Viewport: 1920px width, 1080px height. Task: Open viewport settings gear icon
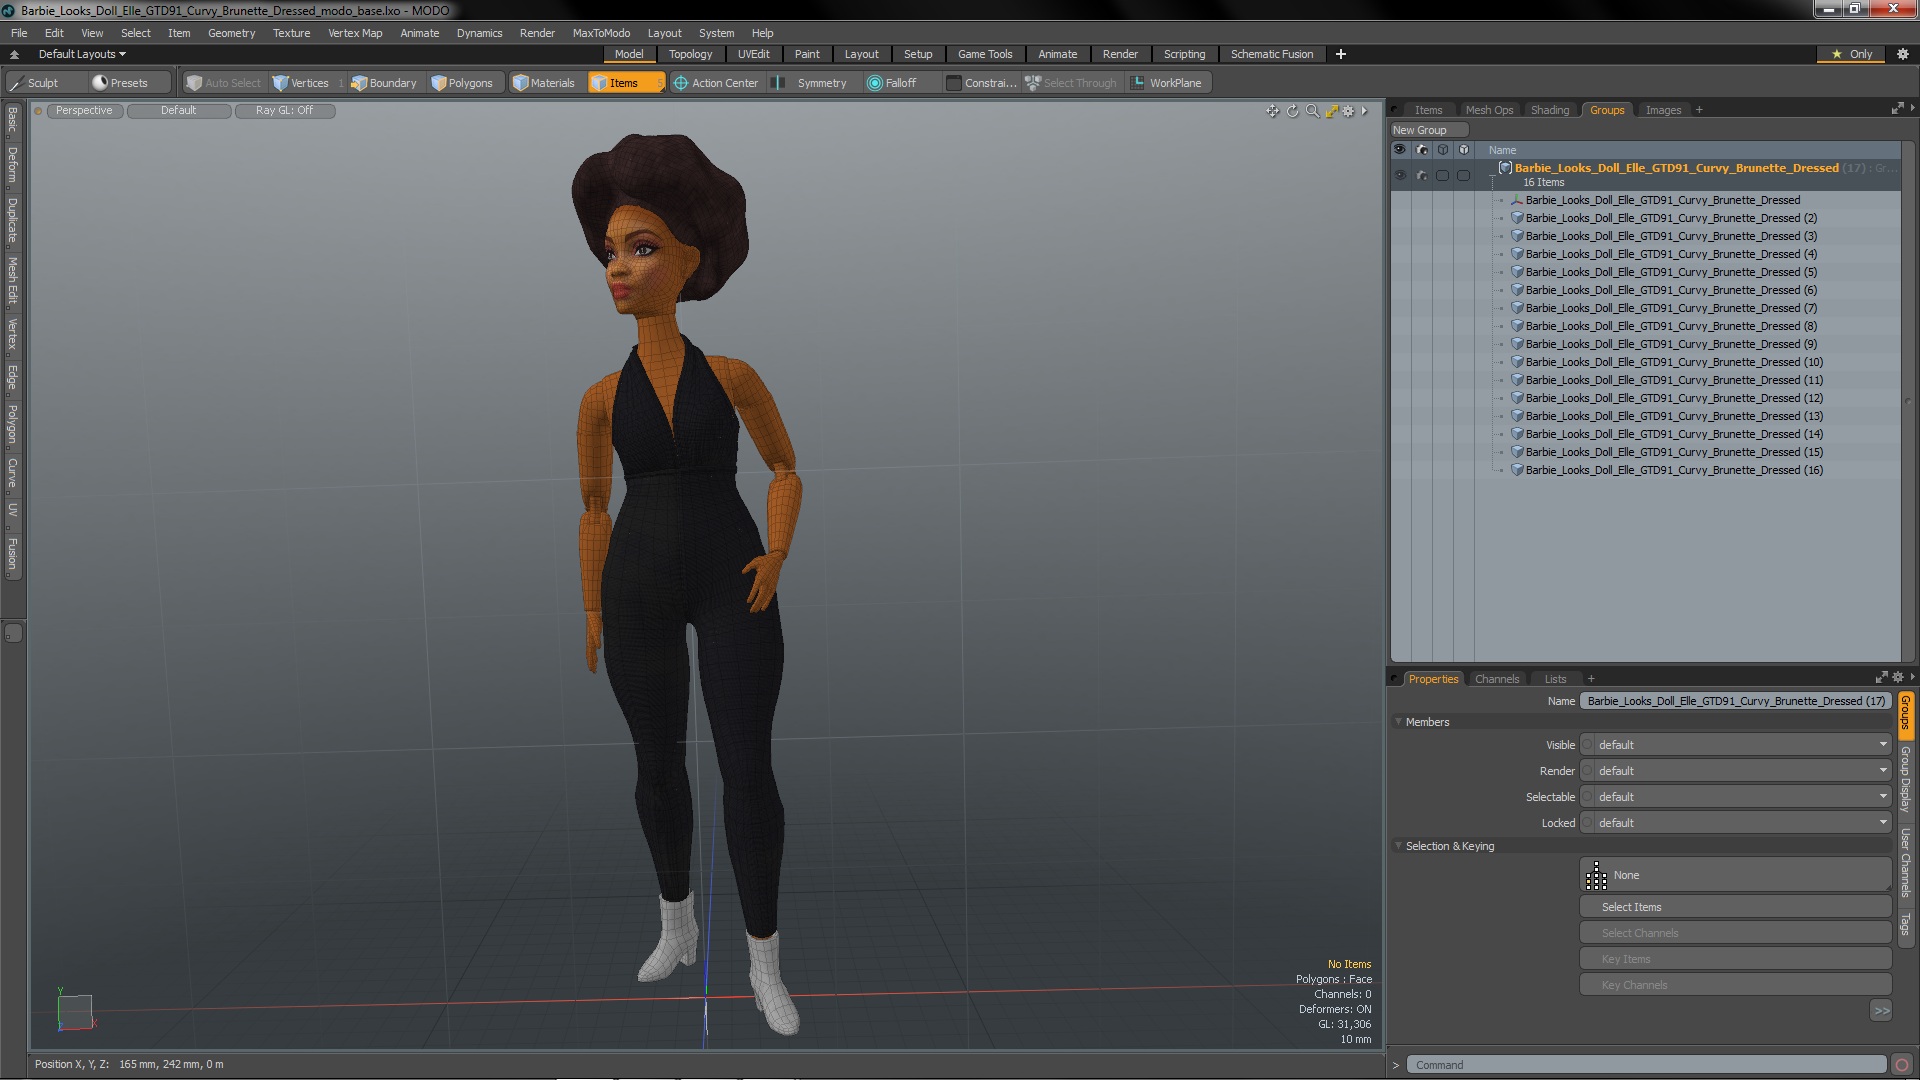click(1348, 111)
